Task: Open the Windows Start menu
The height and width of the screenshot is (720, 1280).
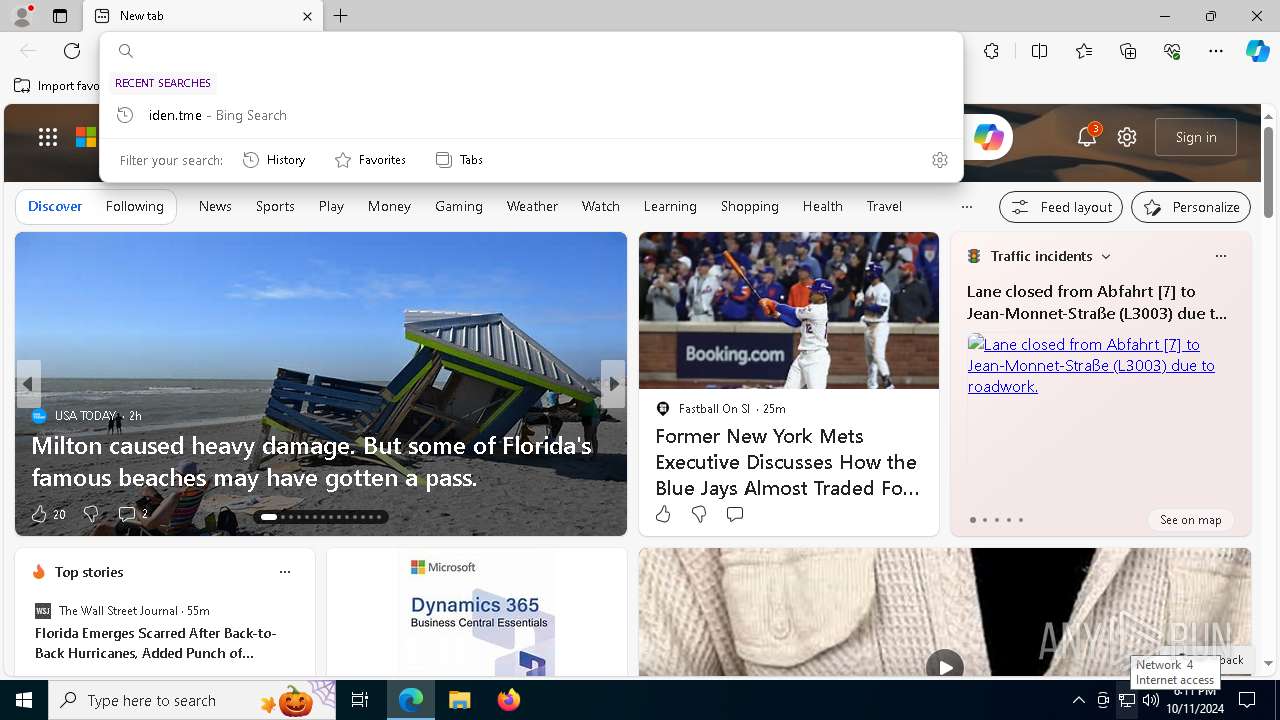Action: (x=24, y=700)
